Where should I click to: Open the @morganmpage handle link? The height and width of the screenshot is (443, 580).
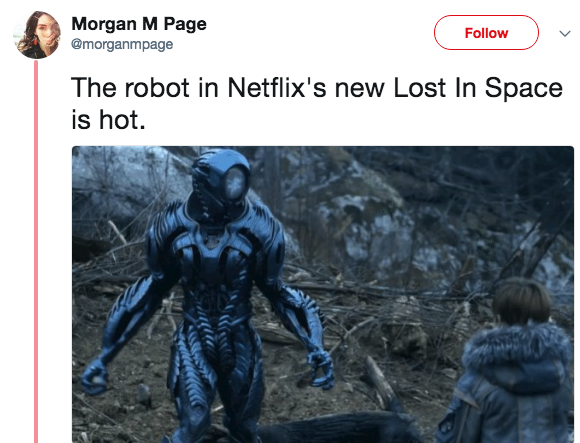tap(122, 44)
